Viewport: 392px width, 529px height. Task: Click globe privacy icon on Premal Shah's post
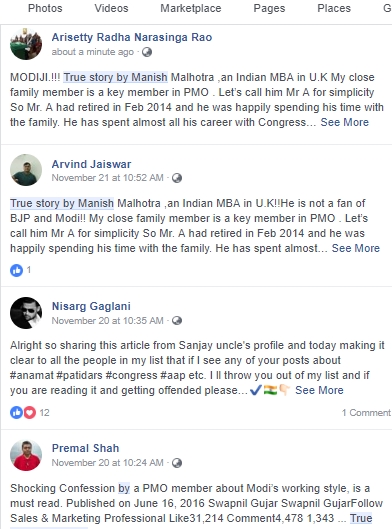tap(177, 463)
